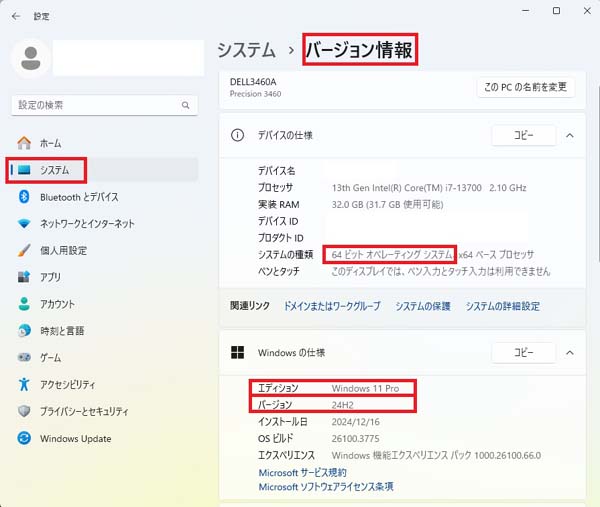Open Microsoft サービス規約 link
The height and width of the screenshot is (507, 600).
302,473
